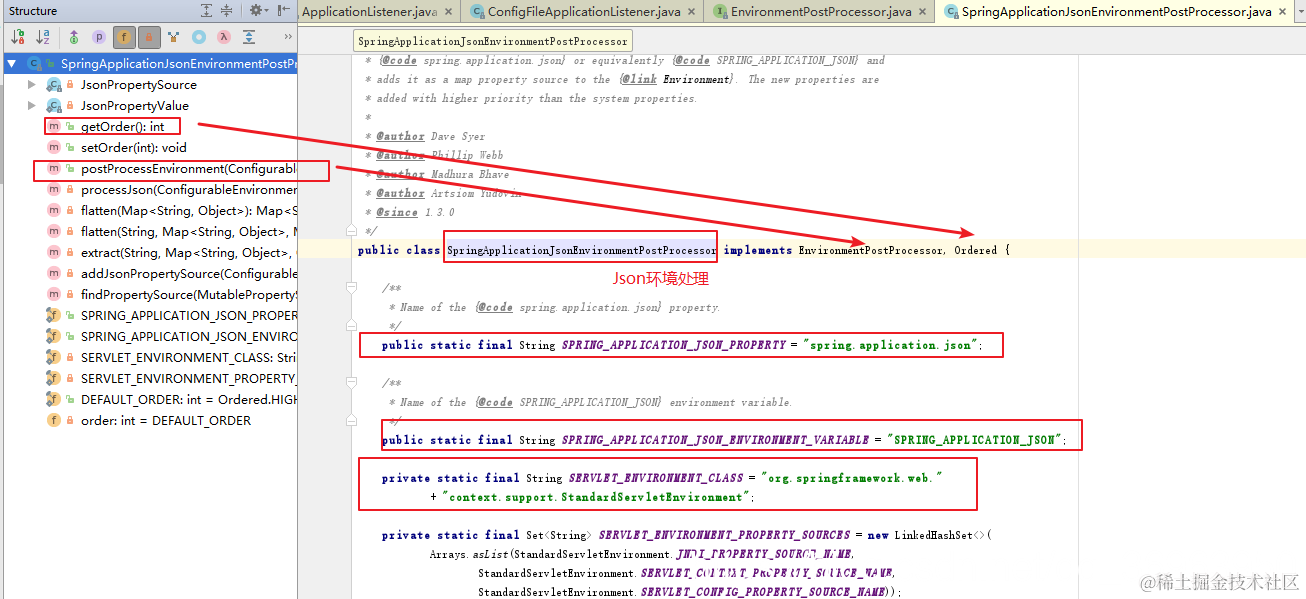1306x599 pixels.
Task: Expand JsonPropertySource inner class node
Action: 32,85
